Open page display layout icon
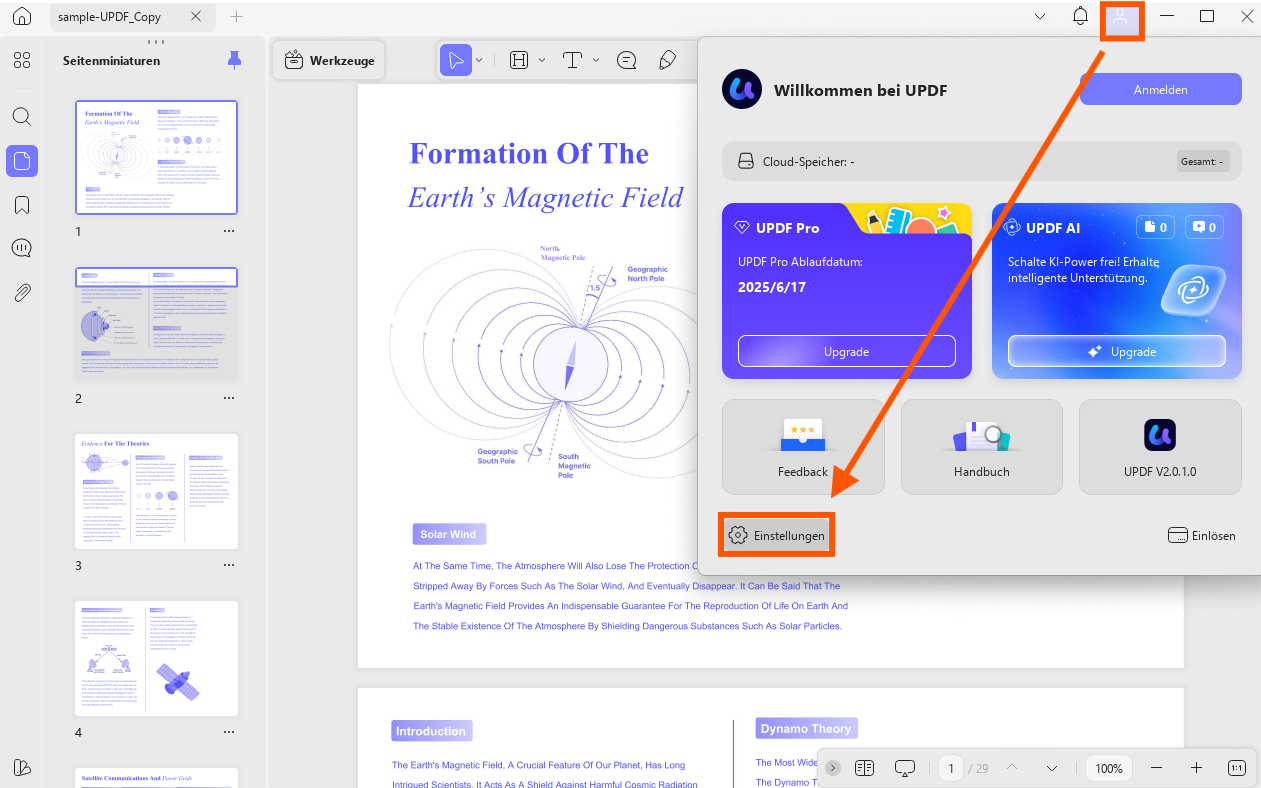This screenshot has width=1261, height=788. [x=865, y=768]
